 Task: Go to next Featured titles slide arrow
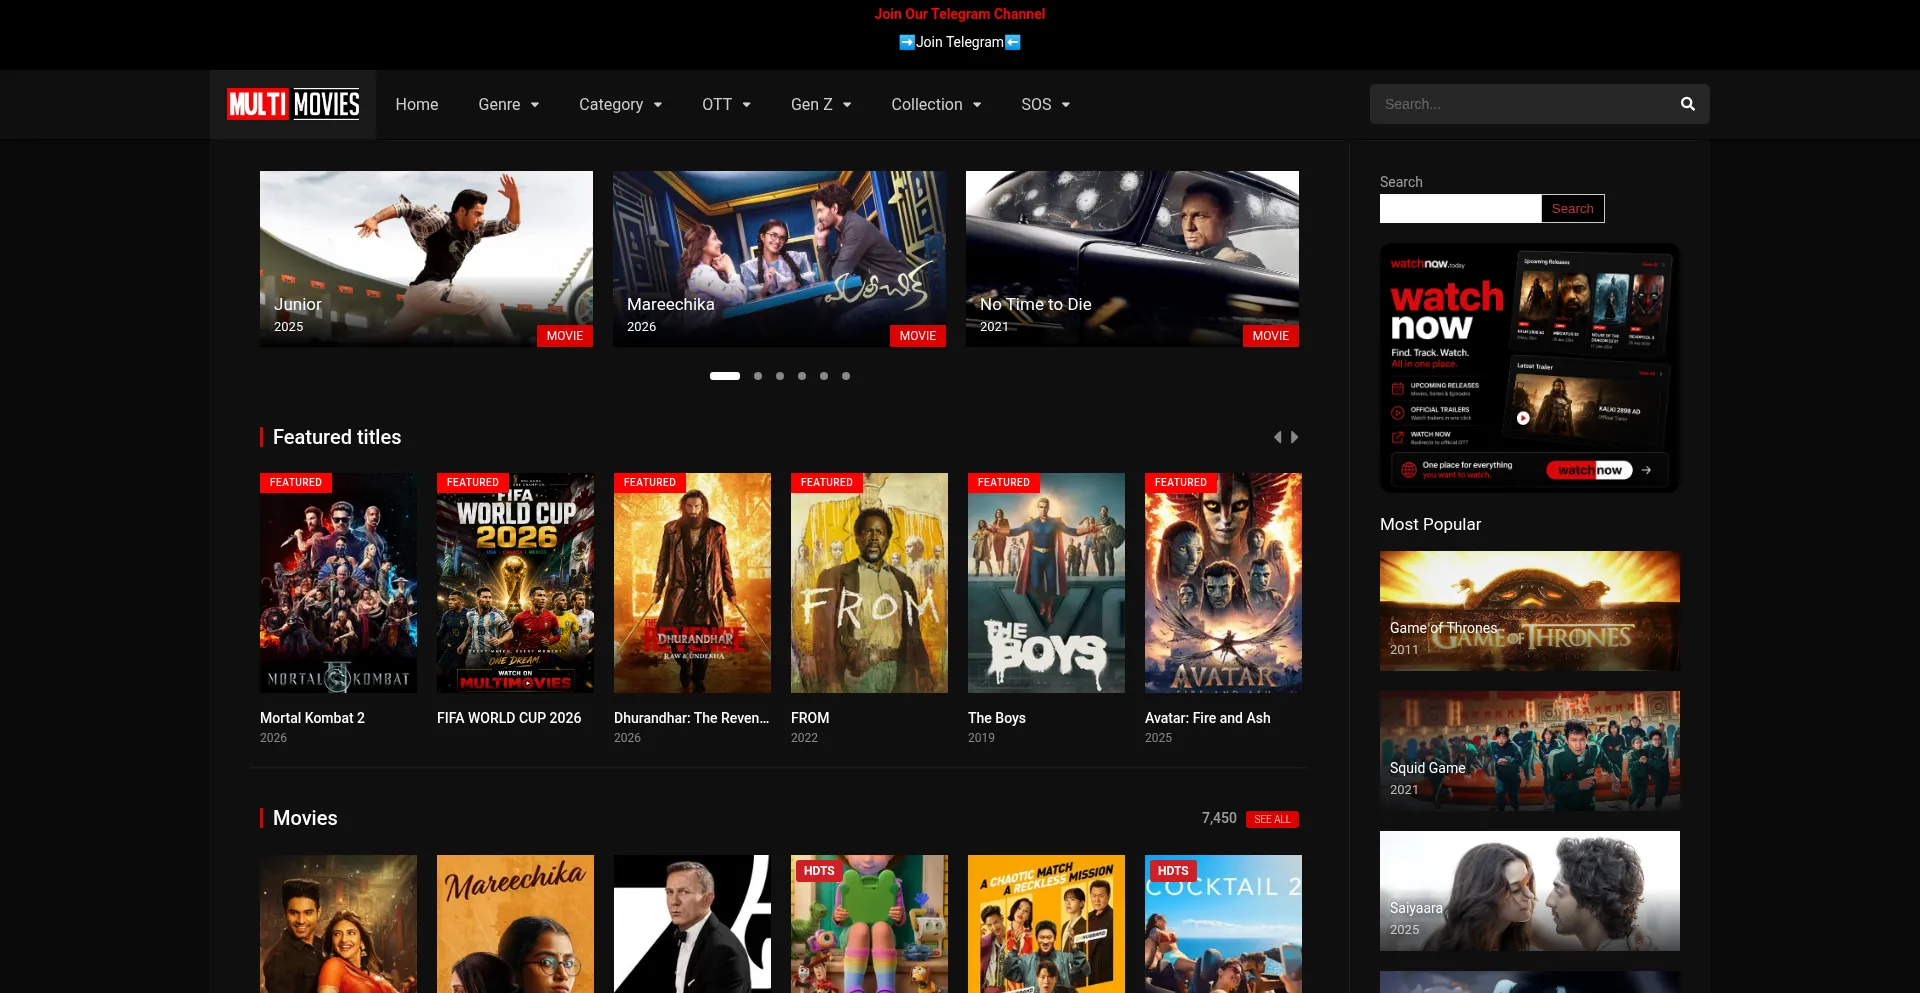tap(1295, 437)
